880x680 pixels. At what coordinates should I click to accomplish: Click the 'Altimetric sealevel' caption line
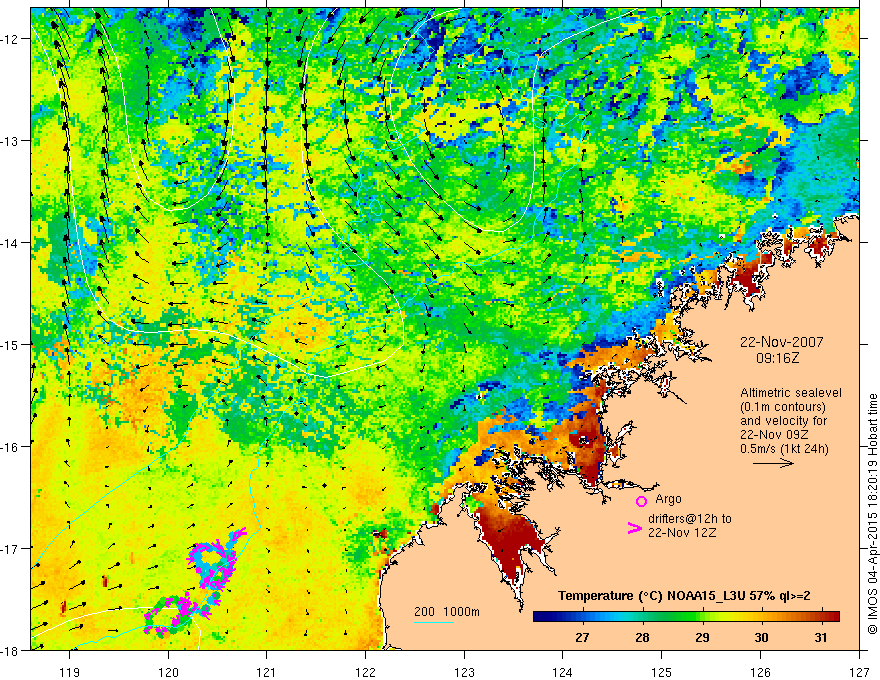point(791,393)
